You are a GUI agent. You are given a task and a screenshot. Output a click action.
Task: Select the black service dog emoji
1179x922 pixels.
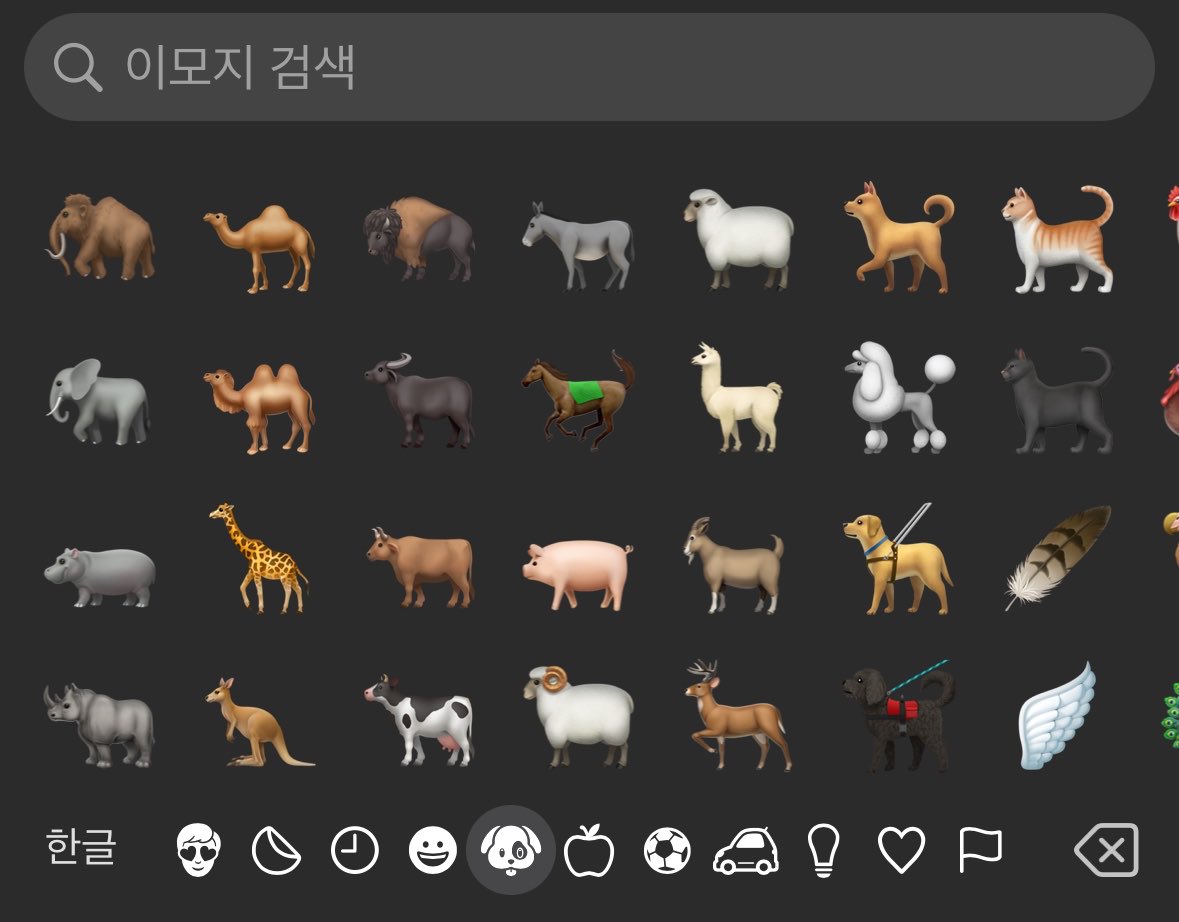pos(899,717)
